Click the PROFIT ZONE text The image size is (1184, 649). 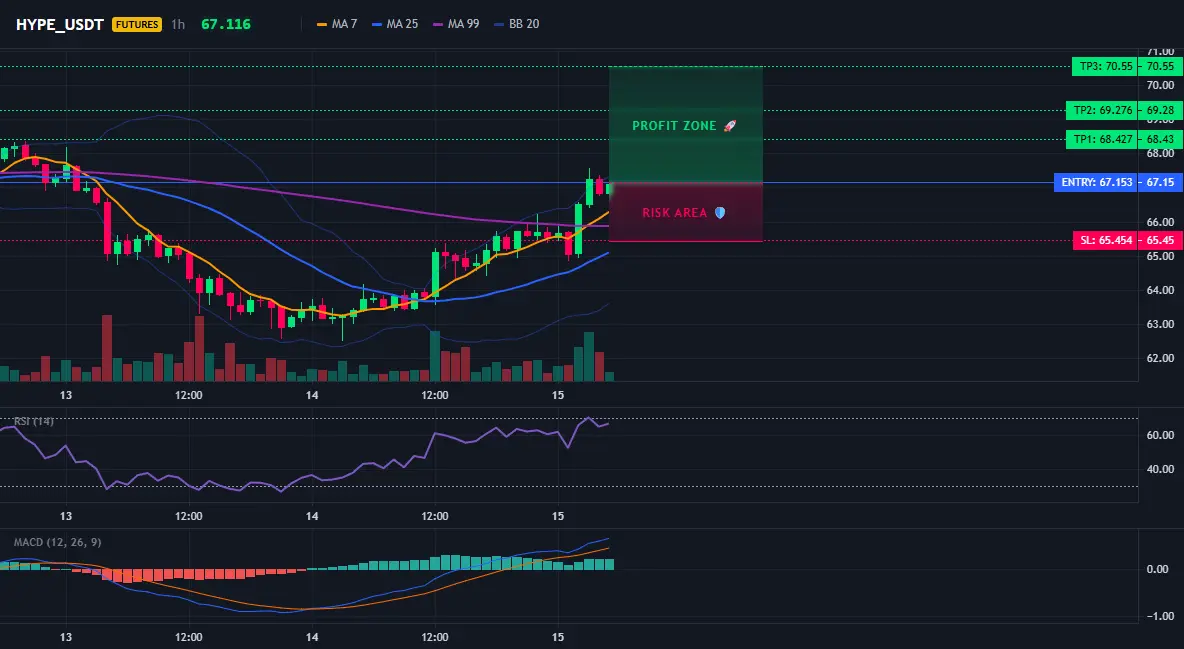674,125
